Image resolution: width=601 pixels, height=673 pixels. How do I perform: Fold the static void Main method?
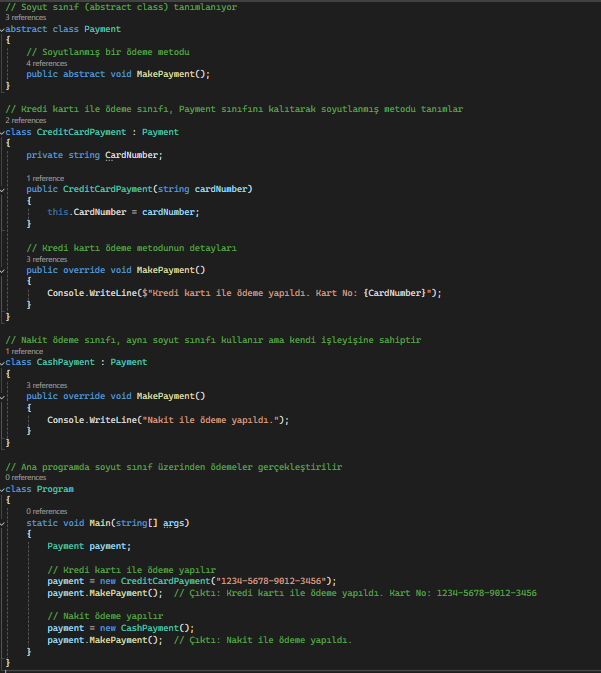point(3,523)
